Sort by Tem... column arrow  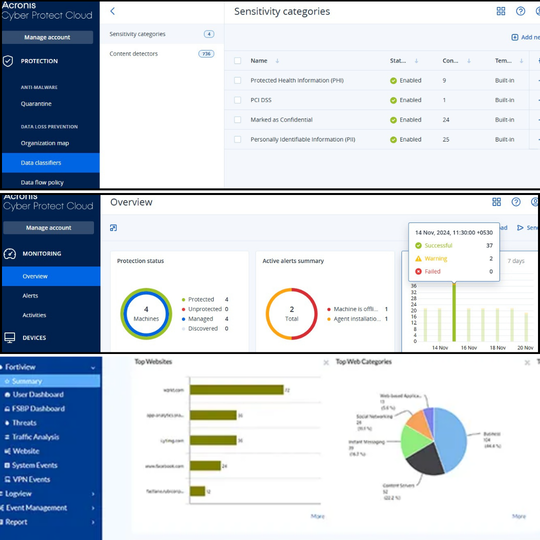pyautogui.click(x=521, y=61)
